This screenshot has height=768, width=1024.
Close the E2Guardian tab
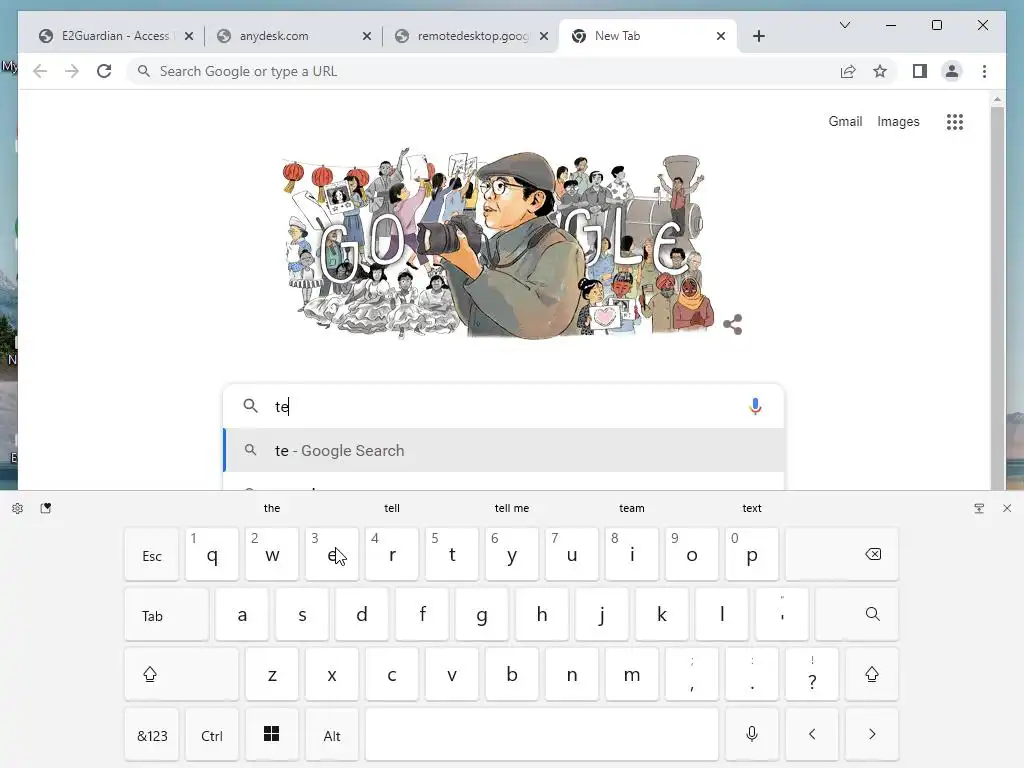[x=189, y=36]
